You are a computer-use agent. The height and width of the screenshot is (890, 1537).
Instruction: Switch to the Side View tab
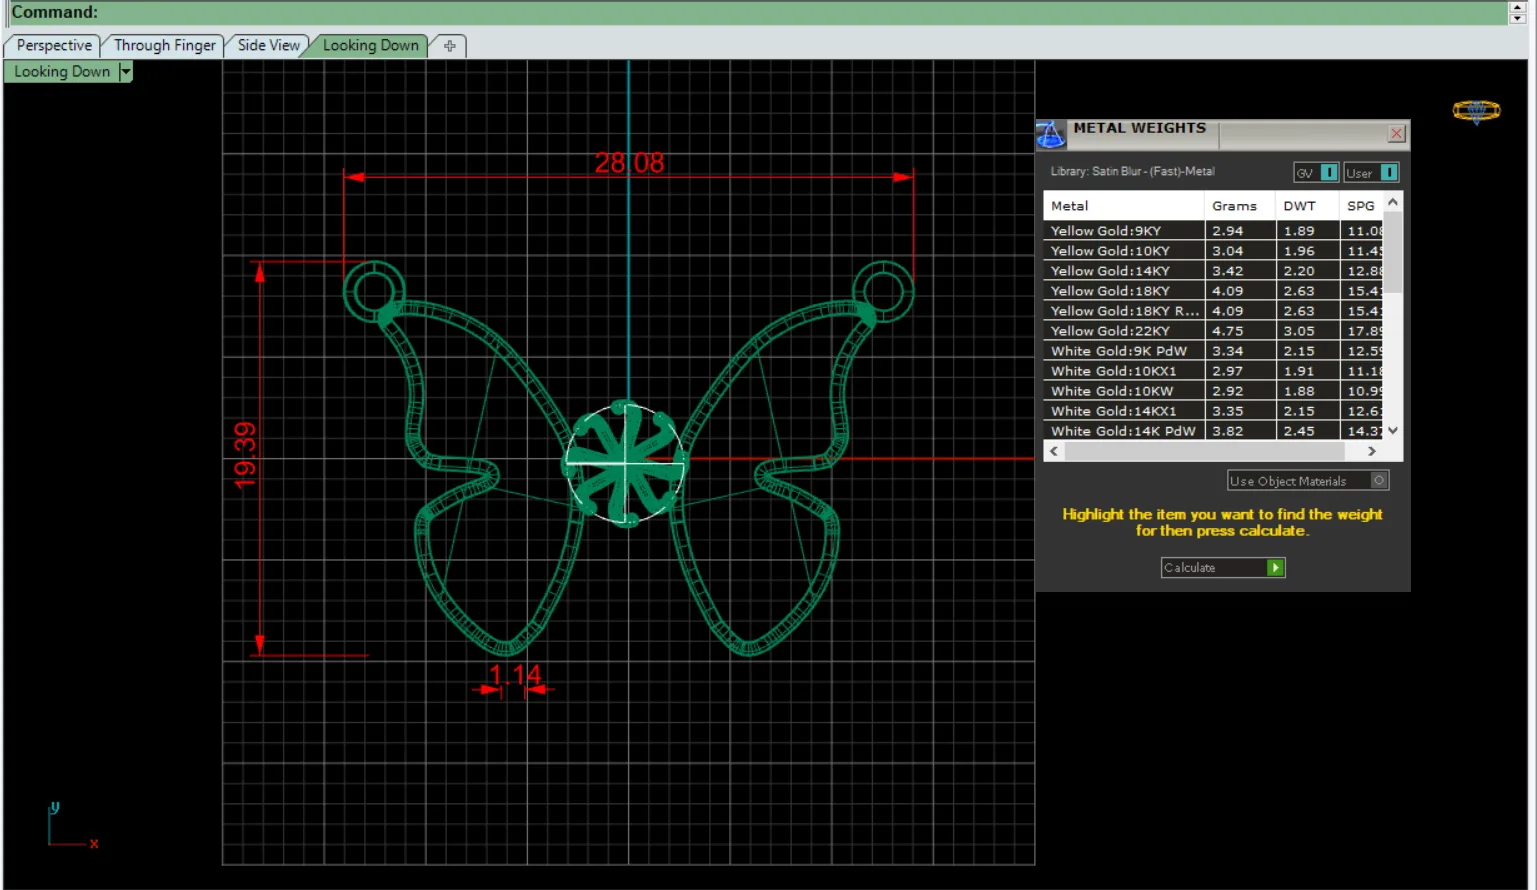pos(268,46)
